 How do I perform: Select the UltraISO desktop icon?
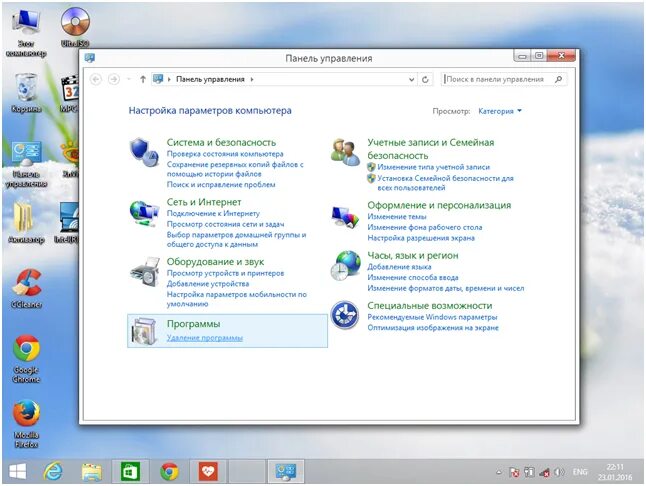tap(75, 27)
